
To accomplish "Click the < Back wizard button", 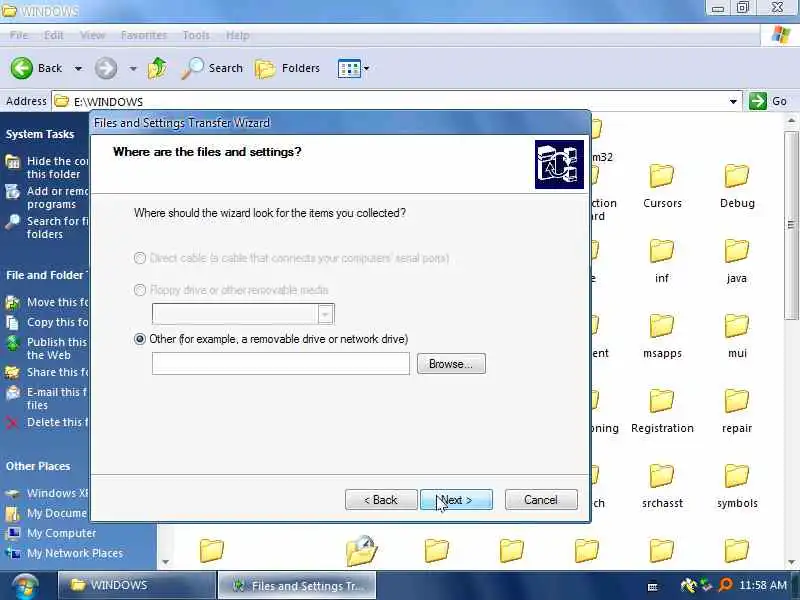I will [x=381, y=499].
